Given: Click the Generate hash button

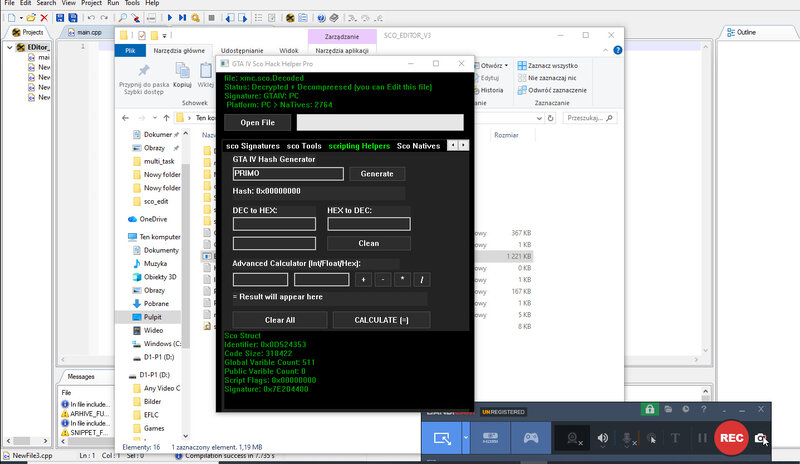Looking at the screenshot, I should click(x=377, y=174).
